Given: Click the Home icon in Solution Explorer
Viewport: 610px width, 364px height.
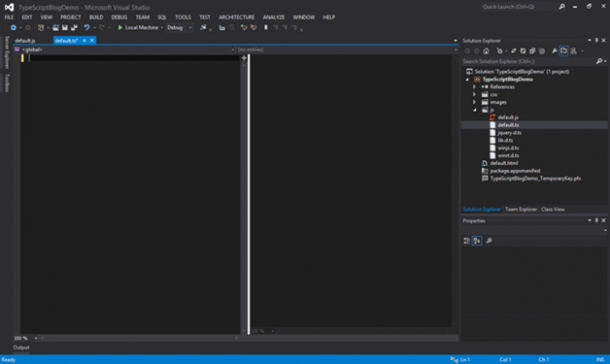Looking at the screenshot, I should point(486,51).
